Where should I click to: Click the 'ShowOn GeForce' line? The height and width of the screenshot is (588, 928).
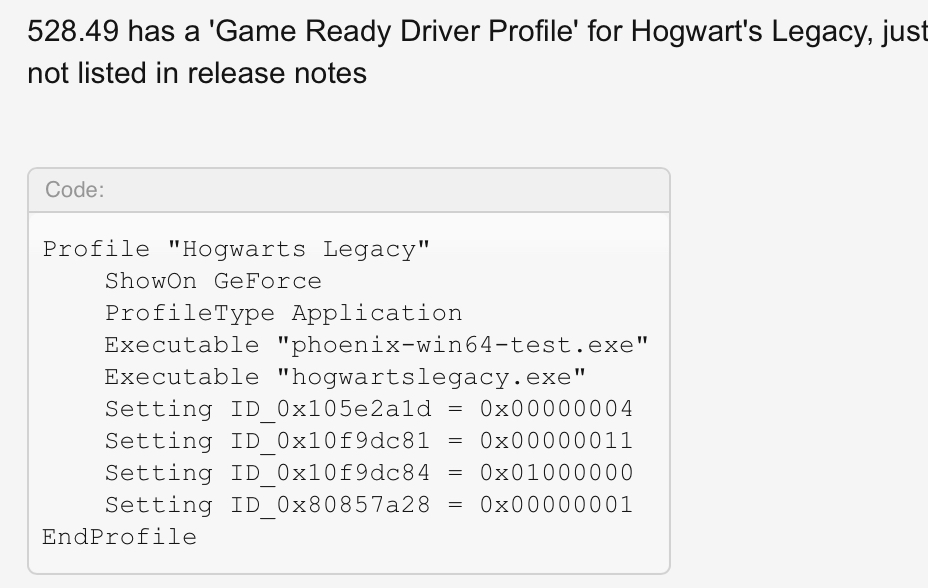point(213,281)
